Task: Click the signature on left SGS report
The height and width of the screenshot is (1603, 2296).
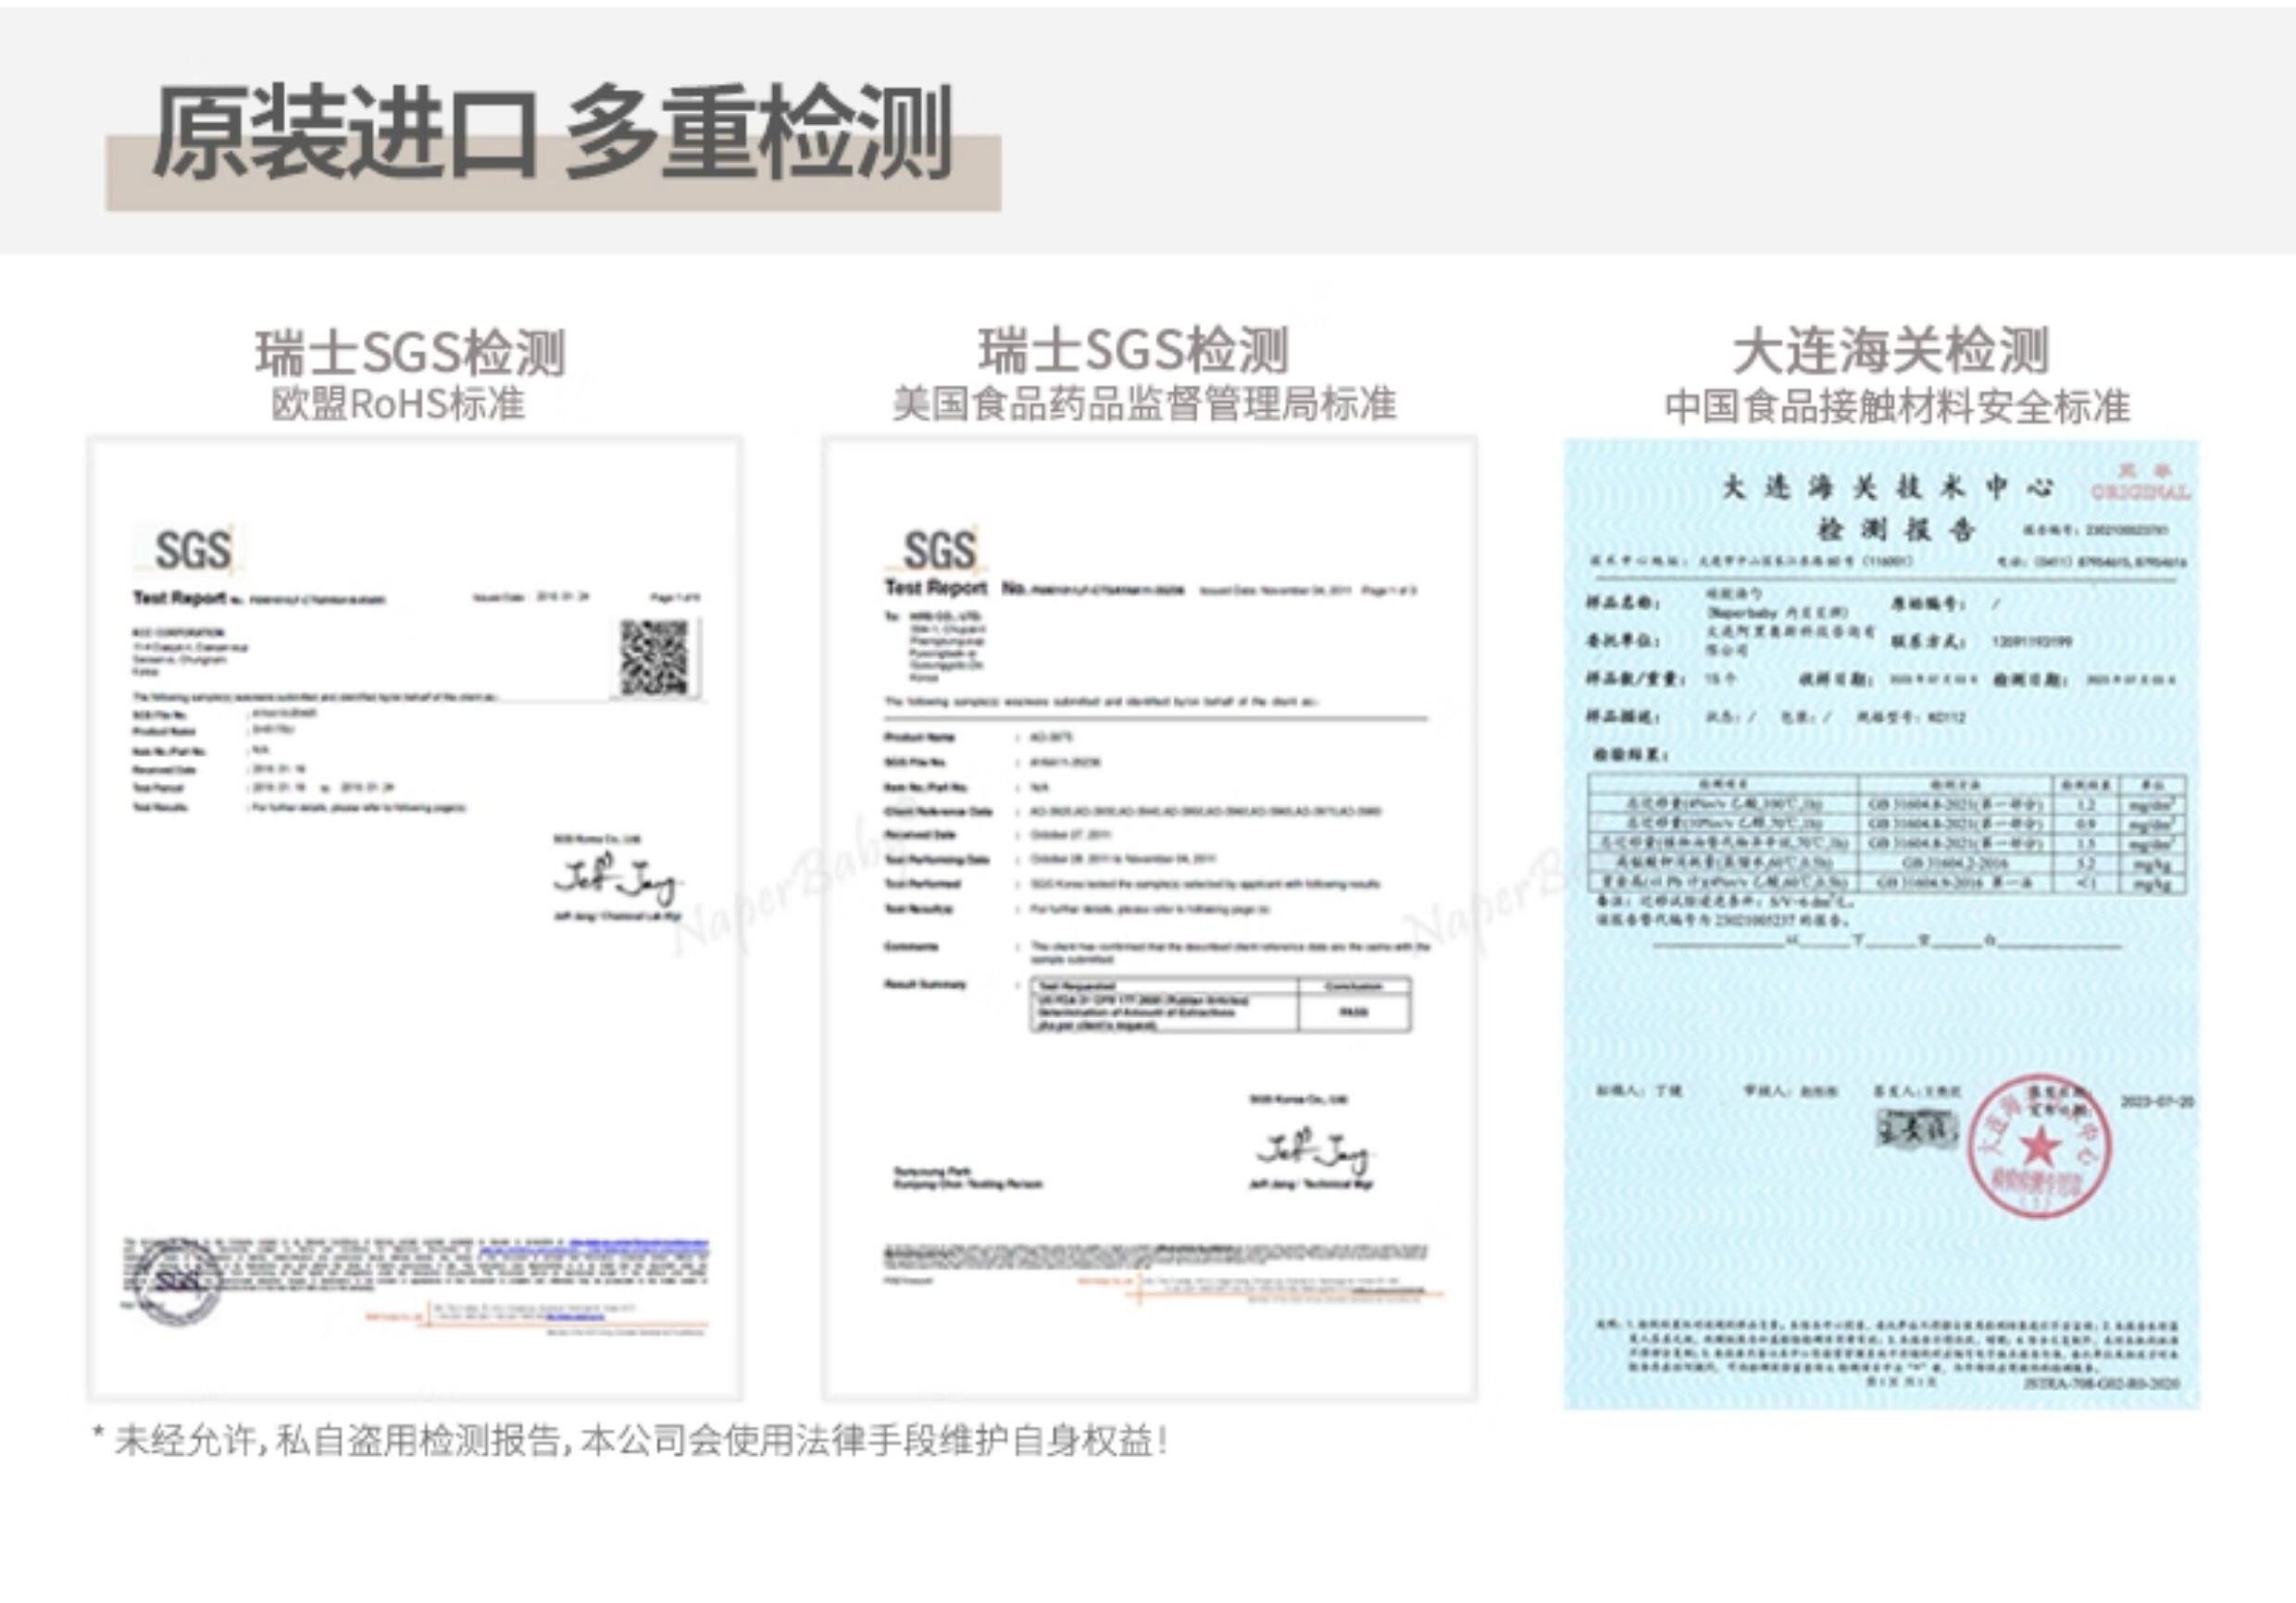Action: pyautogui.click(x=617, y=882)
